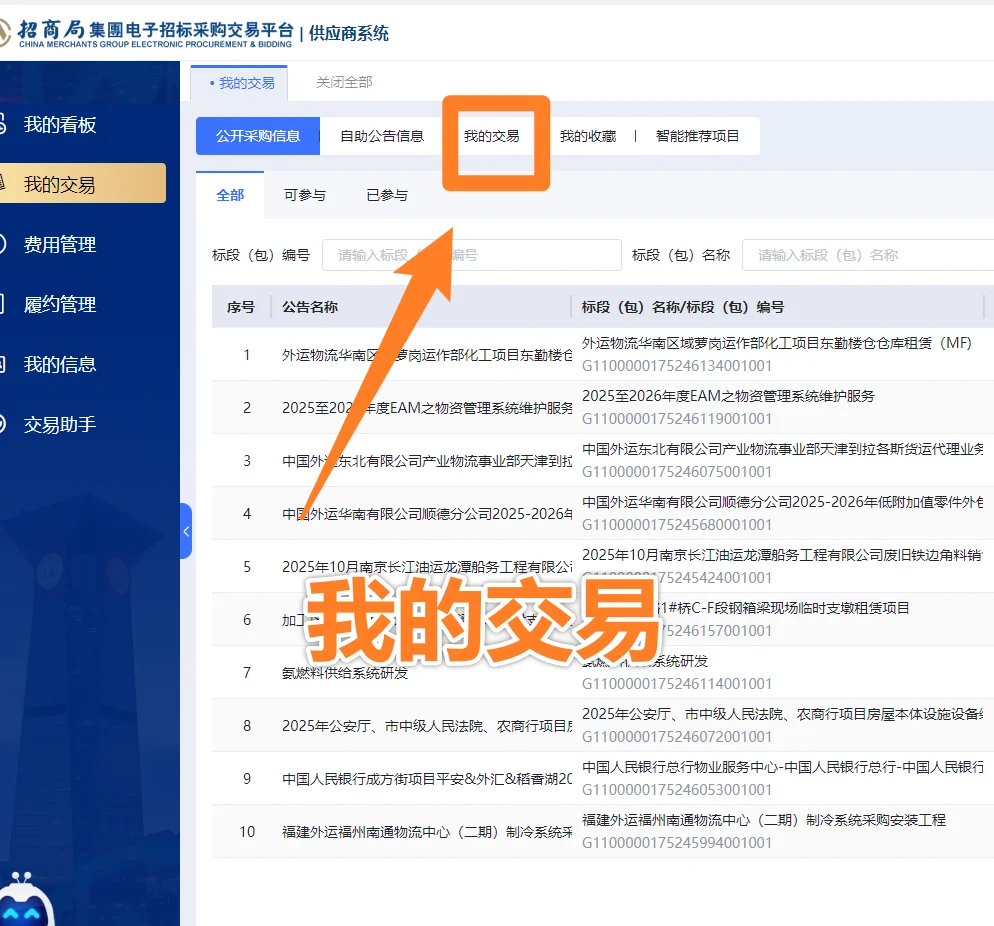Open the 我的收藏 tab
This screenshot has height=926, width=994.
(x=593, y=136)
